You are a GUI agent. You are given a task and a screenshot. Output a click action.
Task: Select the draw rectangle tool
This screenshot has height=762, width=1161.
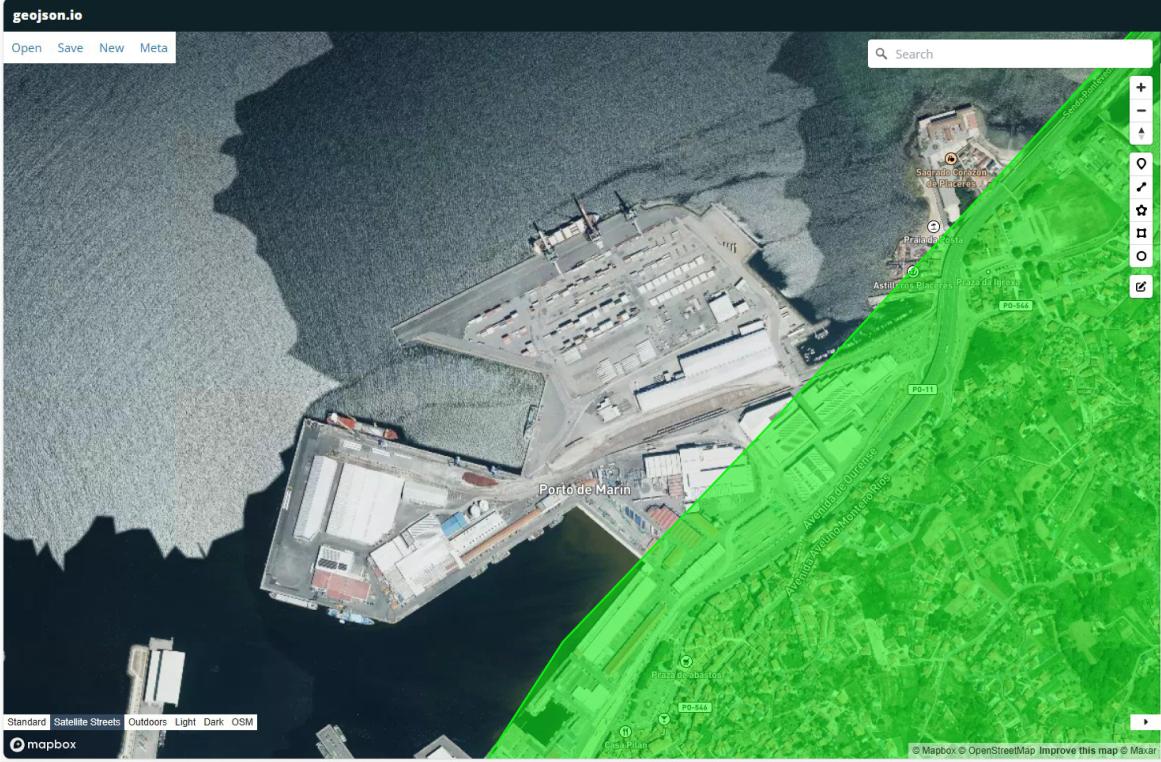[x=1140, y=233]
